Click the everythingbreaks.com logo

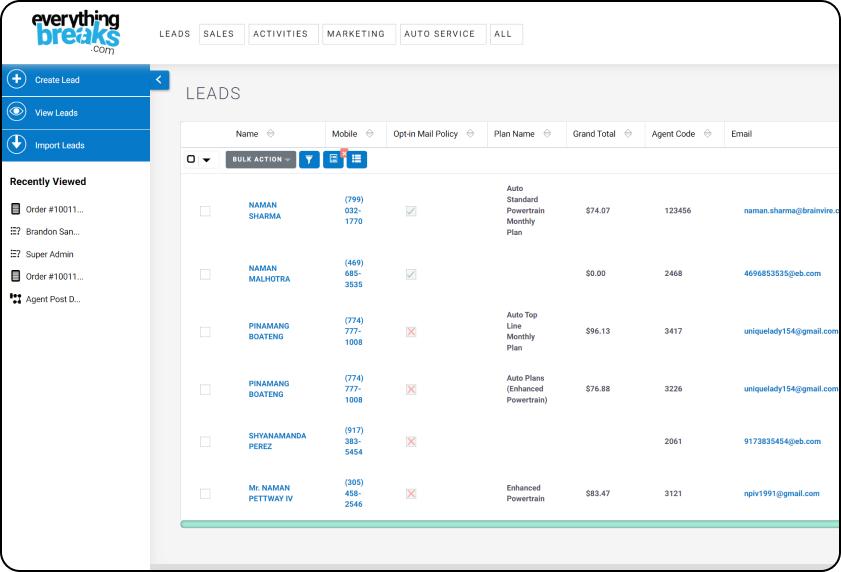pyautogui.click(x=75, y=33)
